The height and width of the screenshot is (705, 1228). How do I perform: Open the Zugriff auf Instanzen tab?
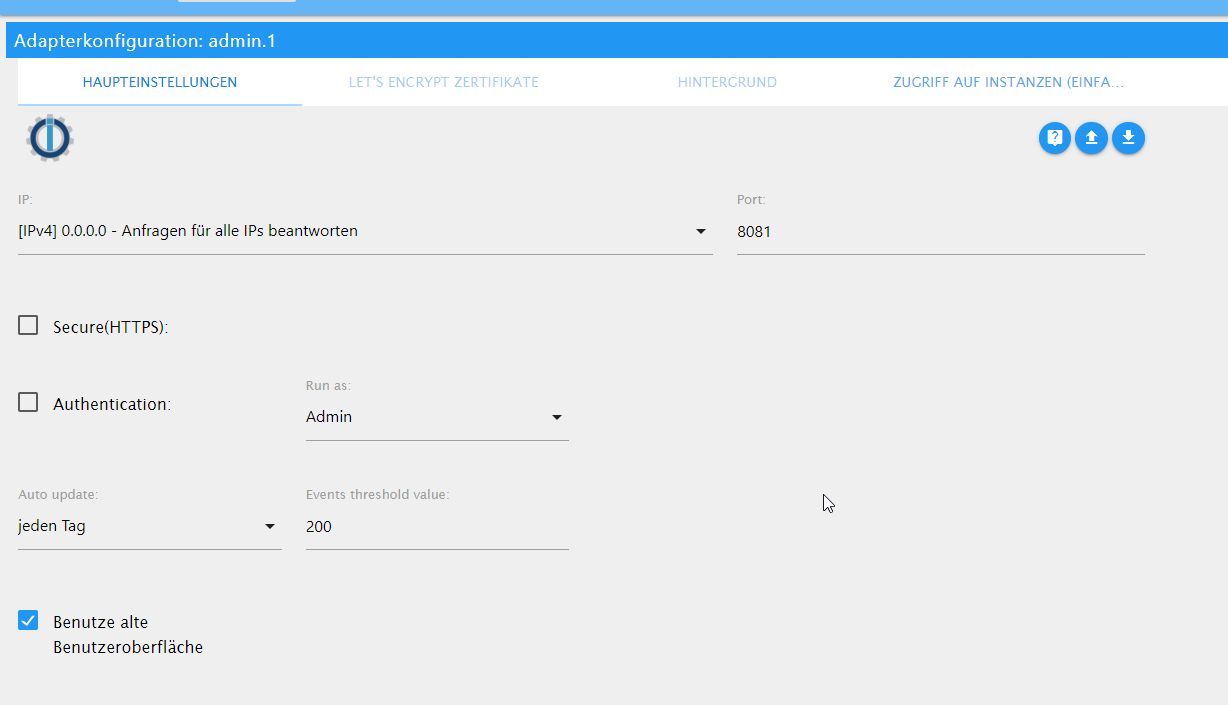point(1009,82)
